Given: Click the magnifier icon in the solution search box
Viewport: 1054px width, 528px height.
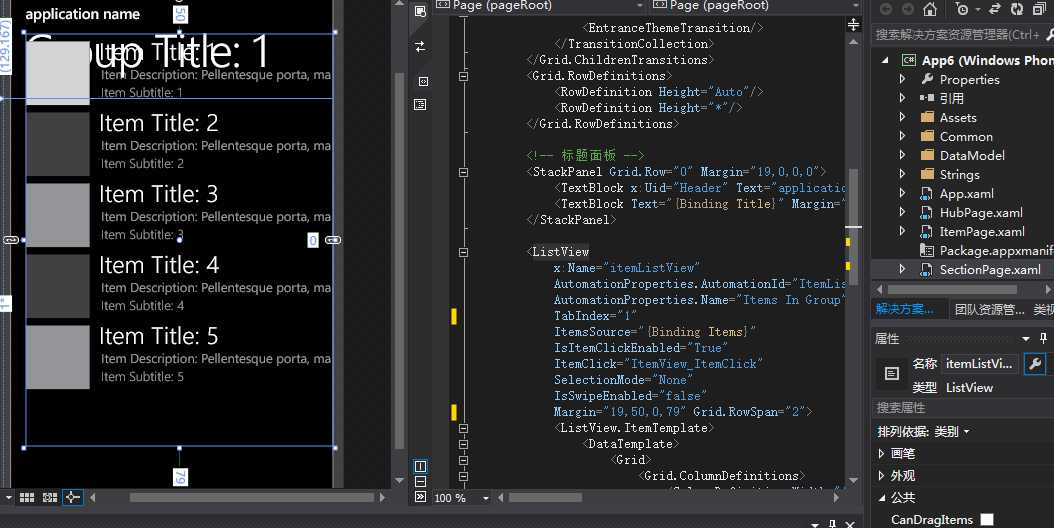Looking at the screenshot, I should tap(1050, 34).
